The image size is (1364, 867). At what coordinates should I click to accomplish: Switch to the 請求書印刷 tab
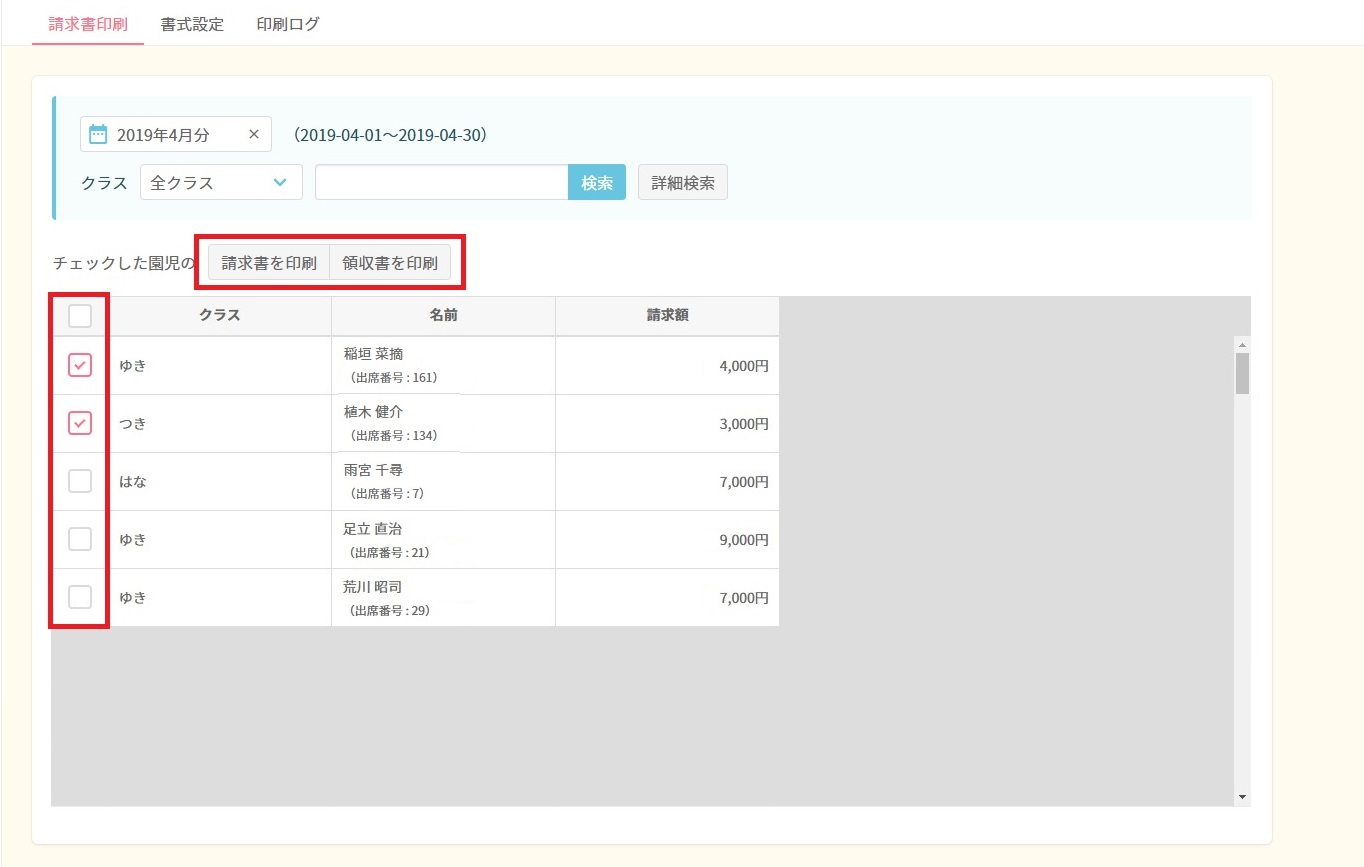click(x=88, y=24)
